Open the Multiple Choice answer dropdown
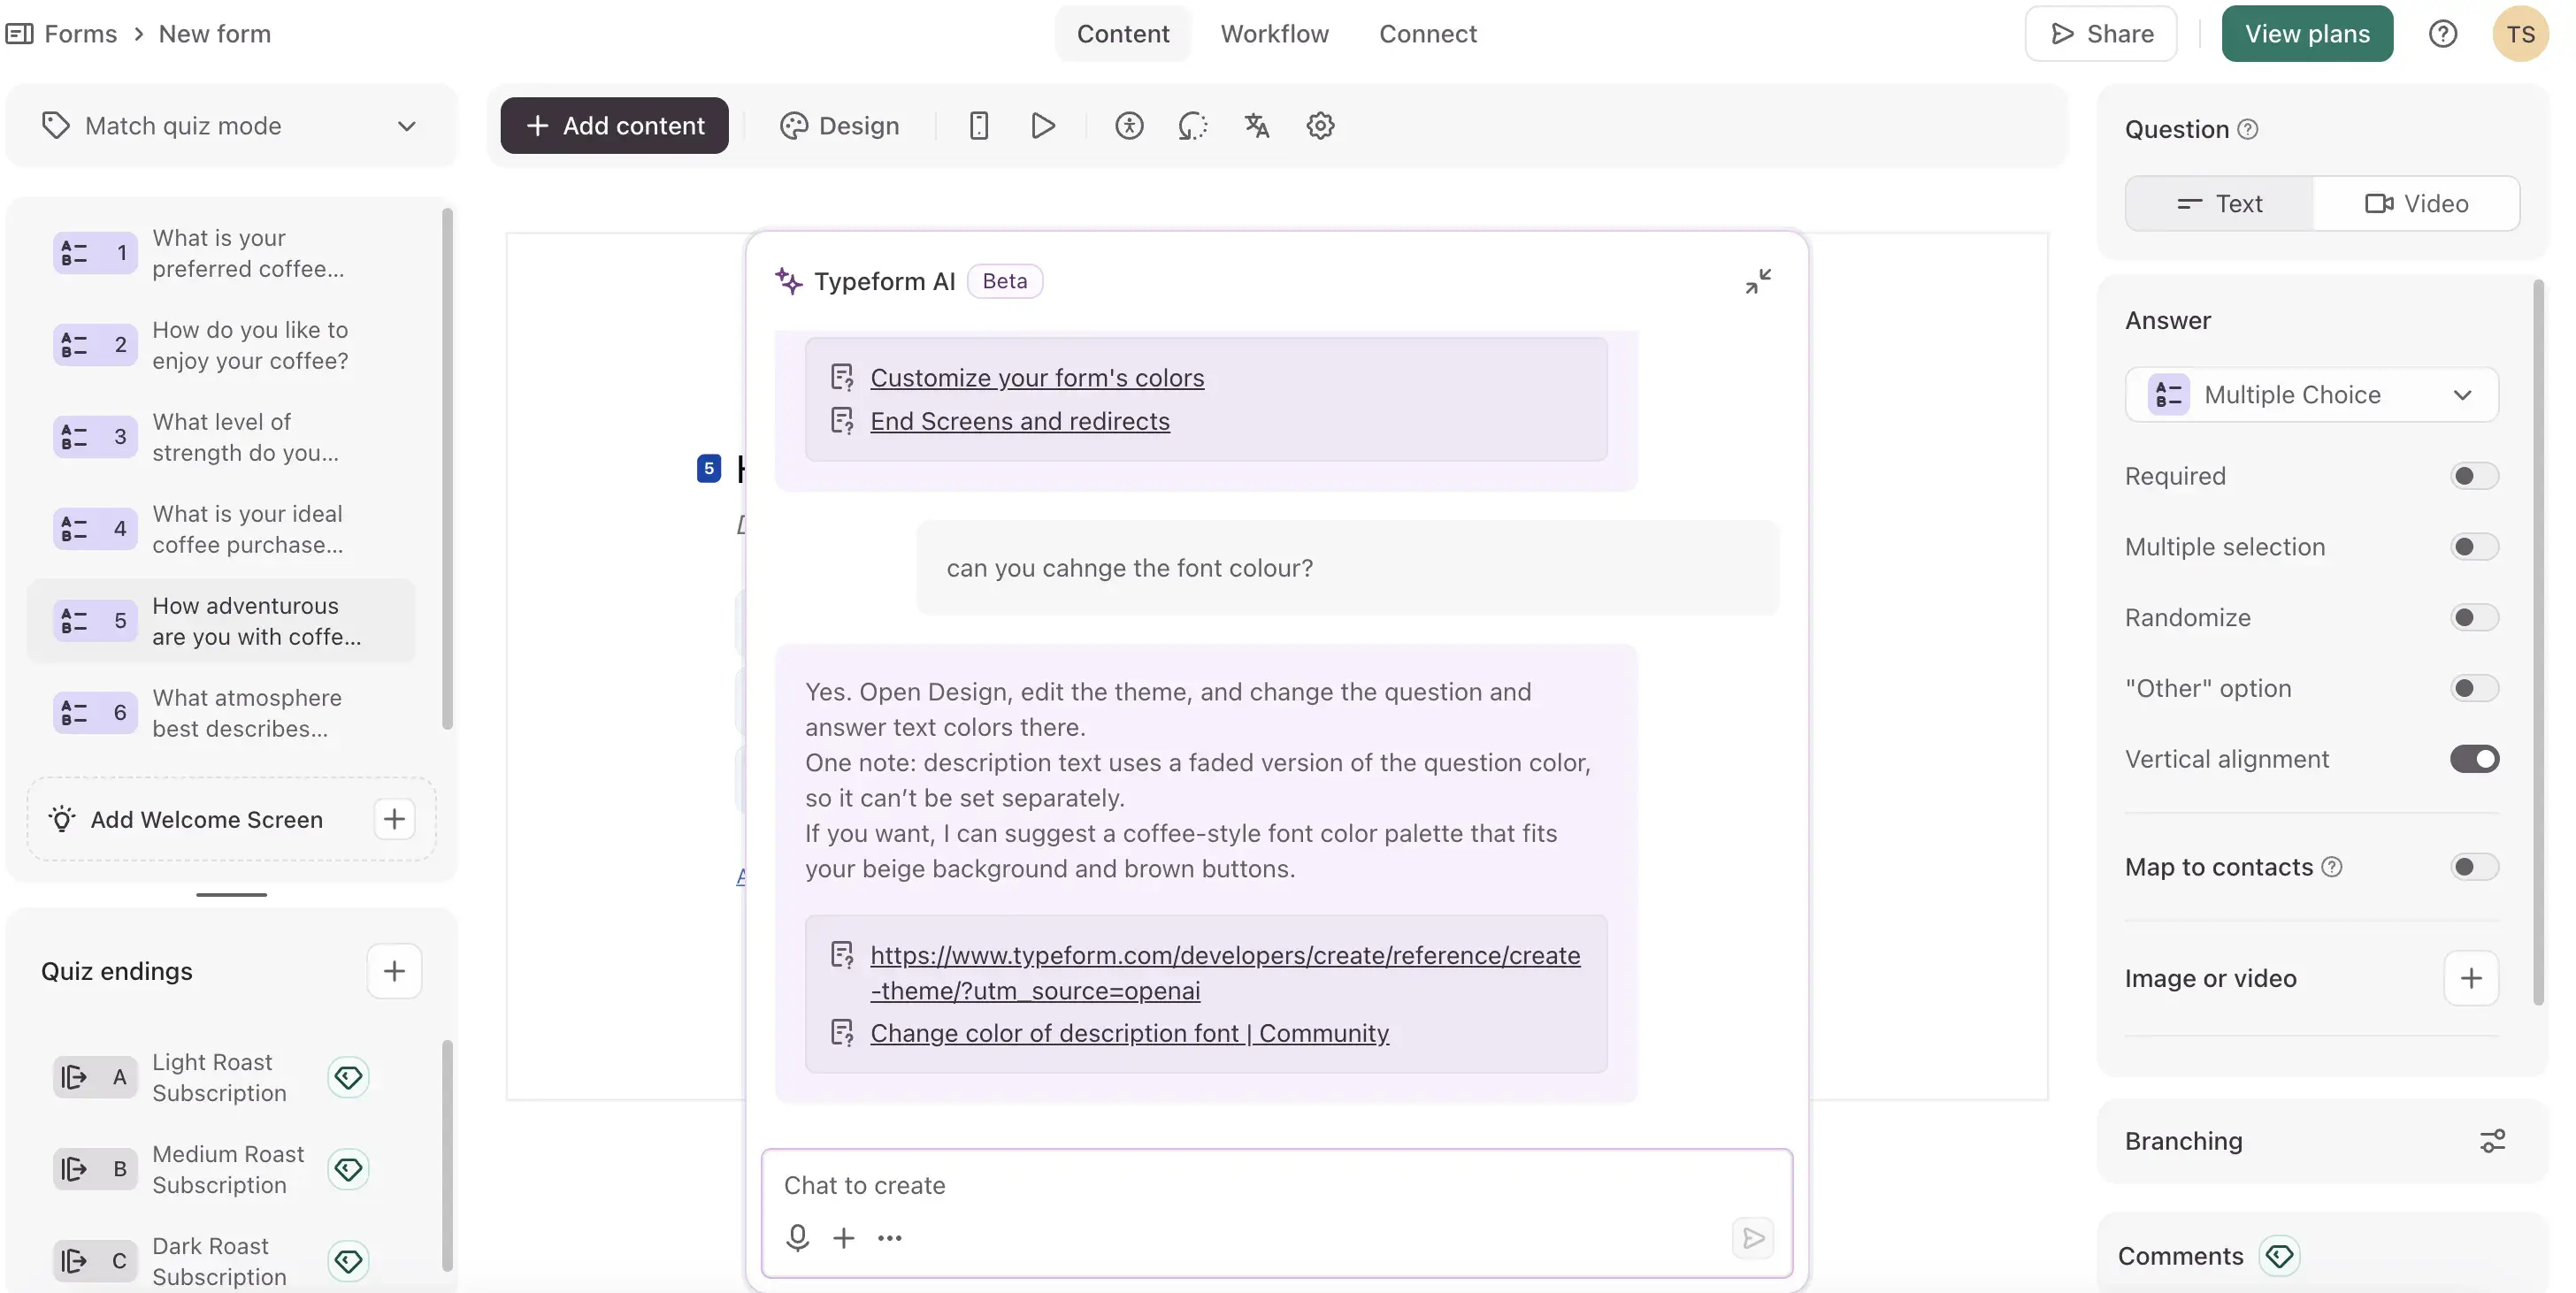 coord(2311,394)
